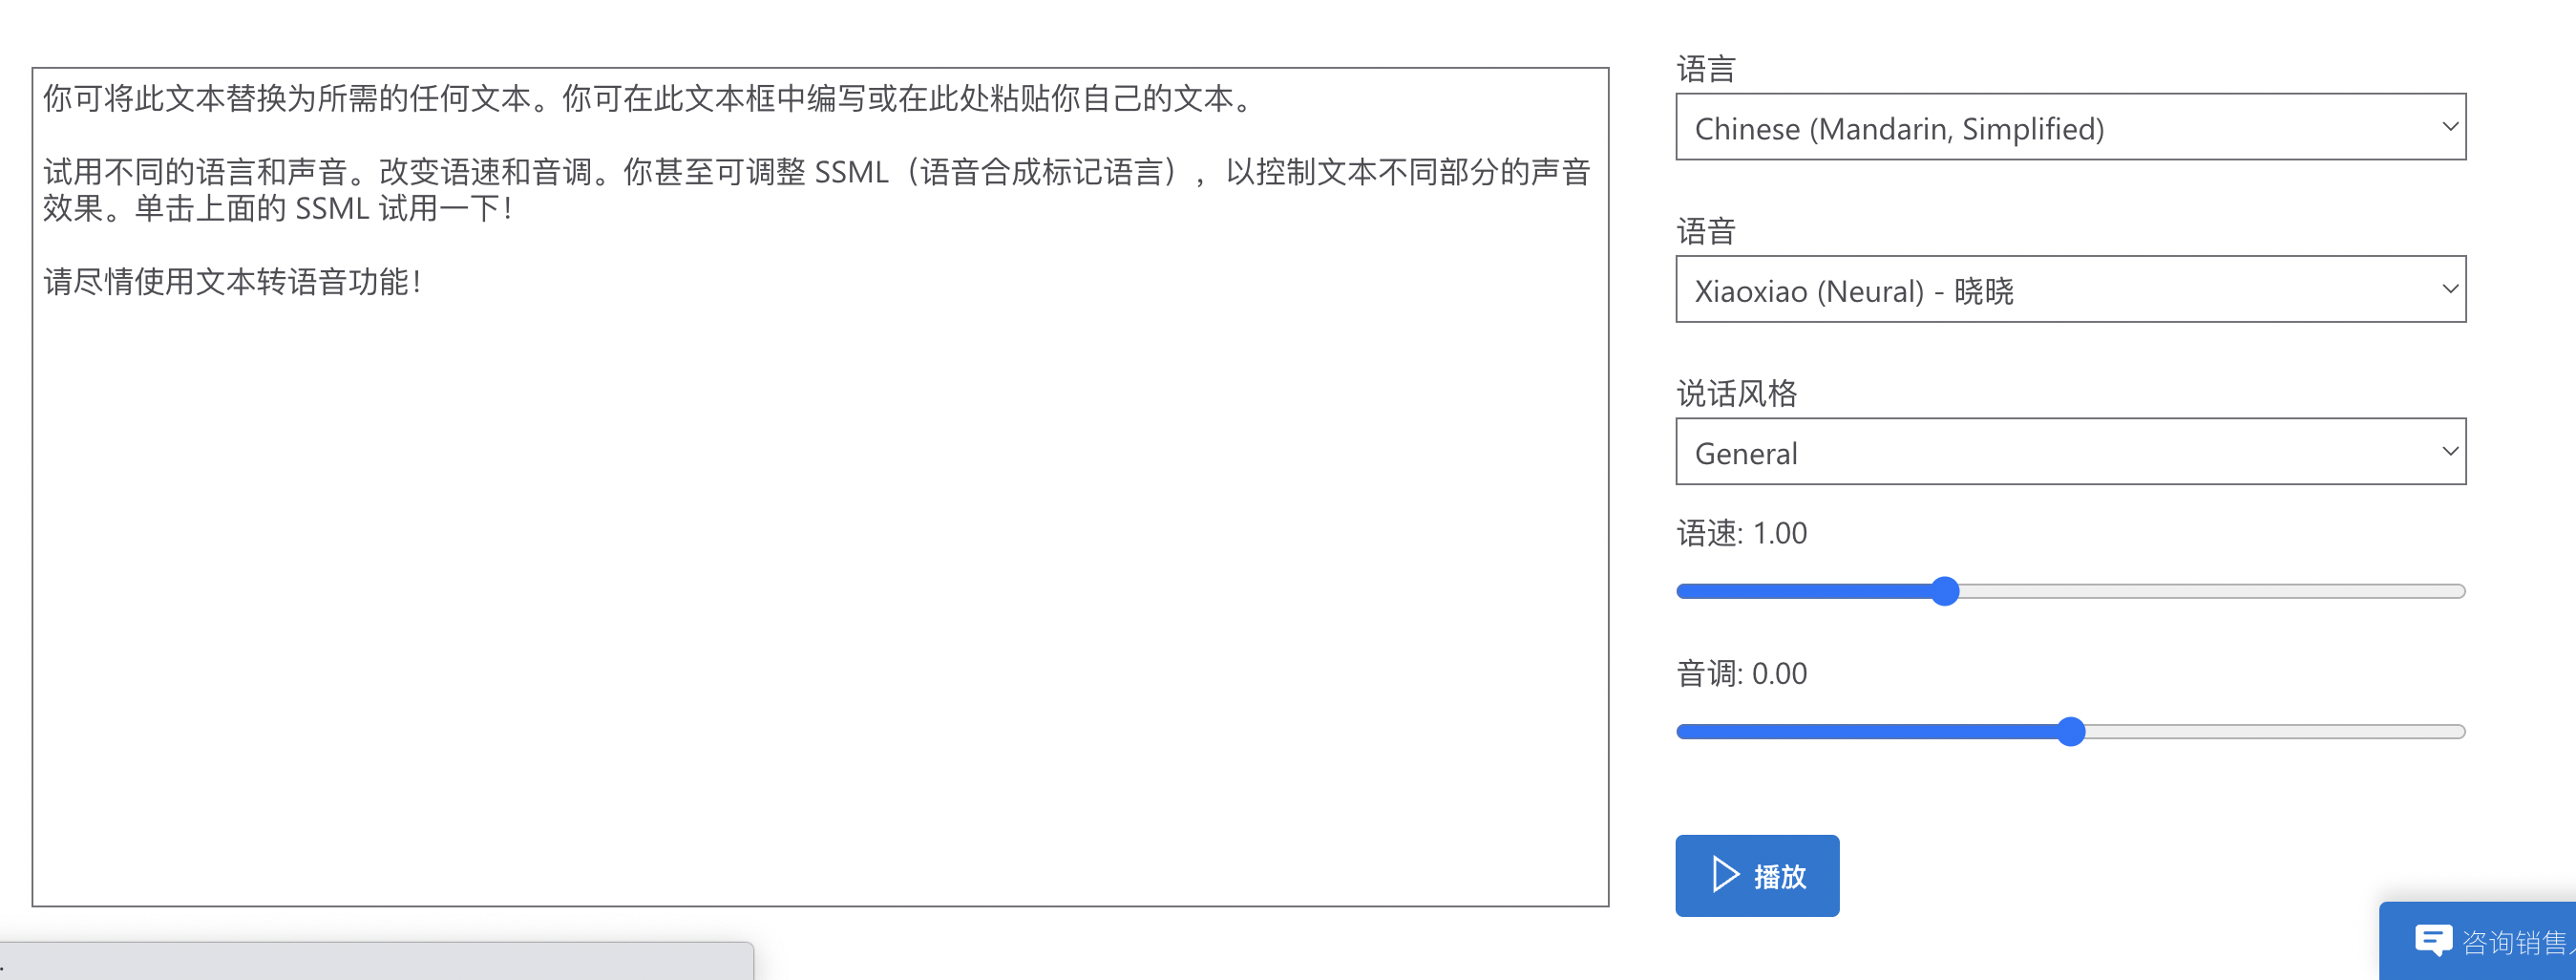
Task: Click the chevron on the 语言 dropdown
Action: point(2449,126)
